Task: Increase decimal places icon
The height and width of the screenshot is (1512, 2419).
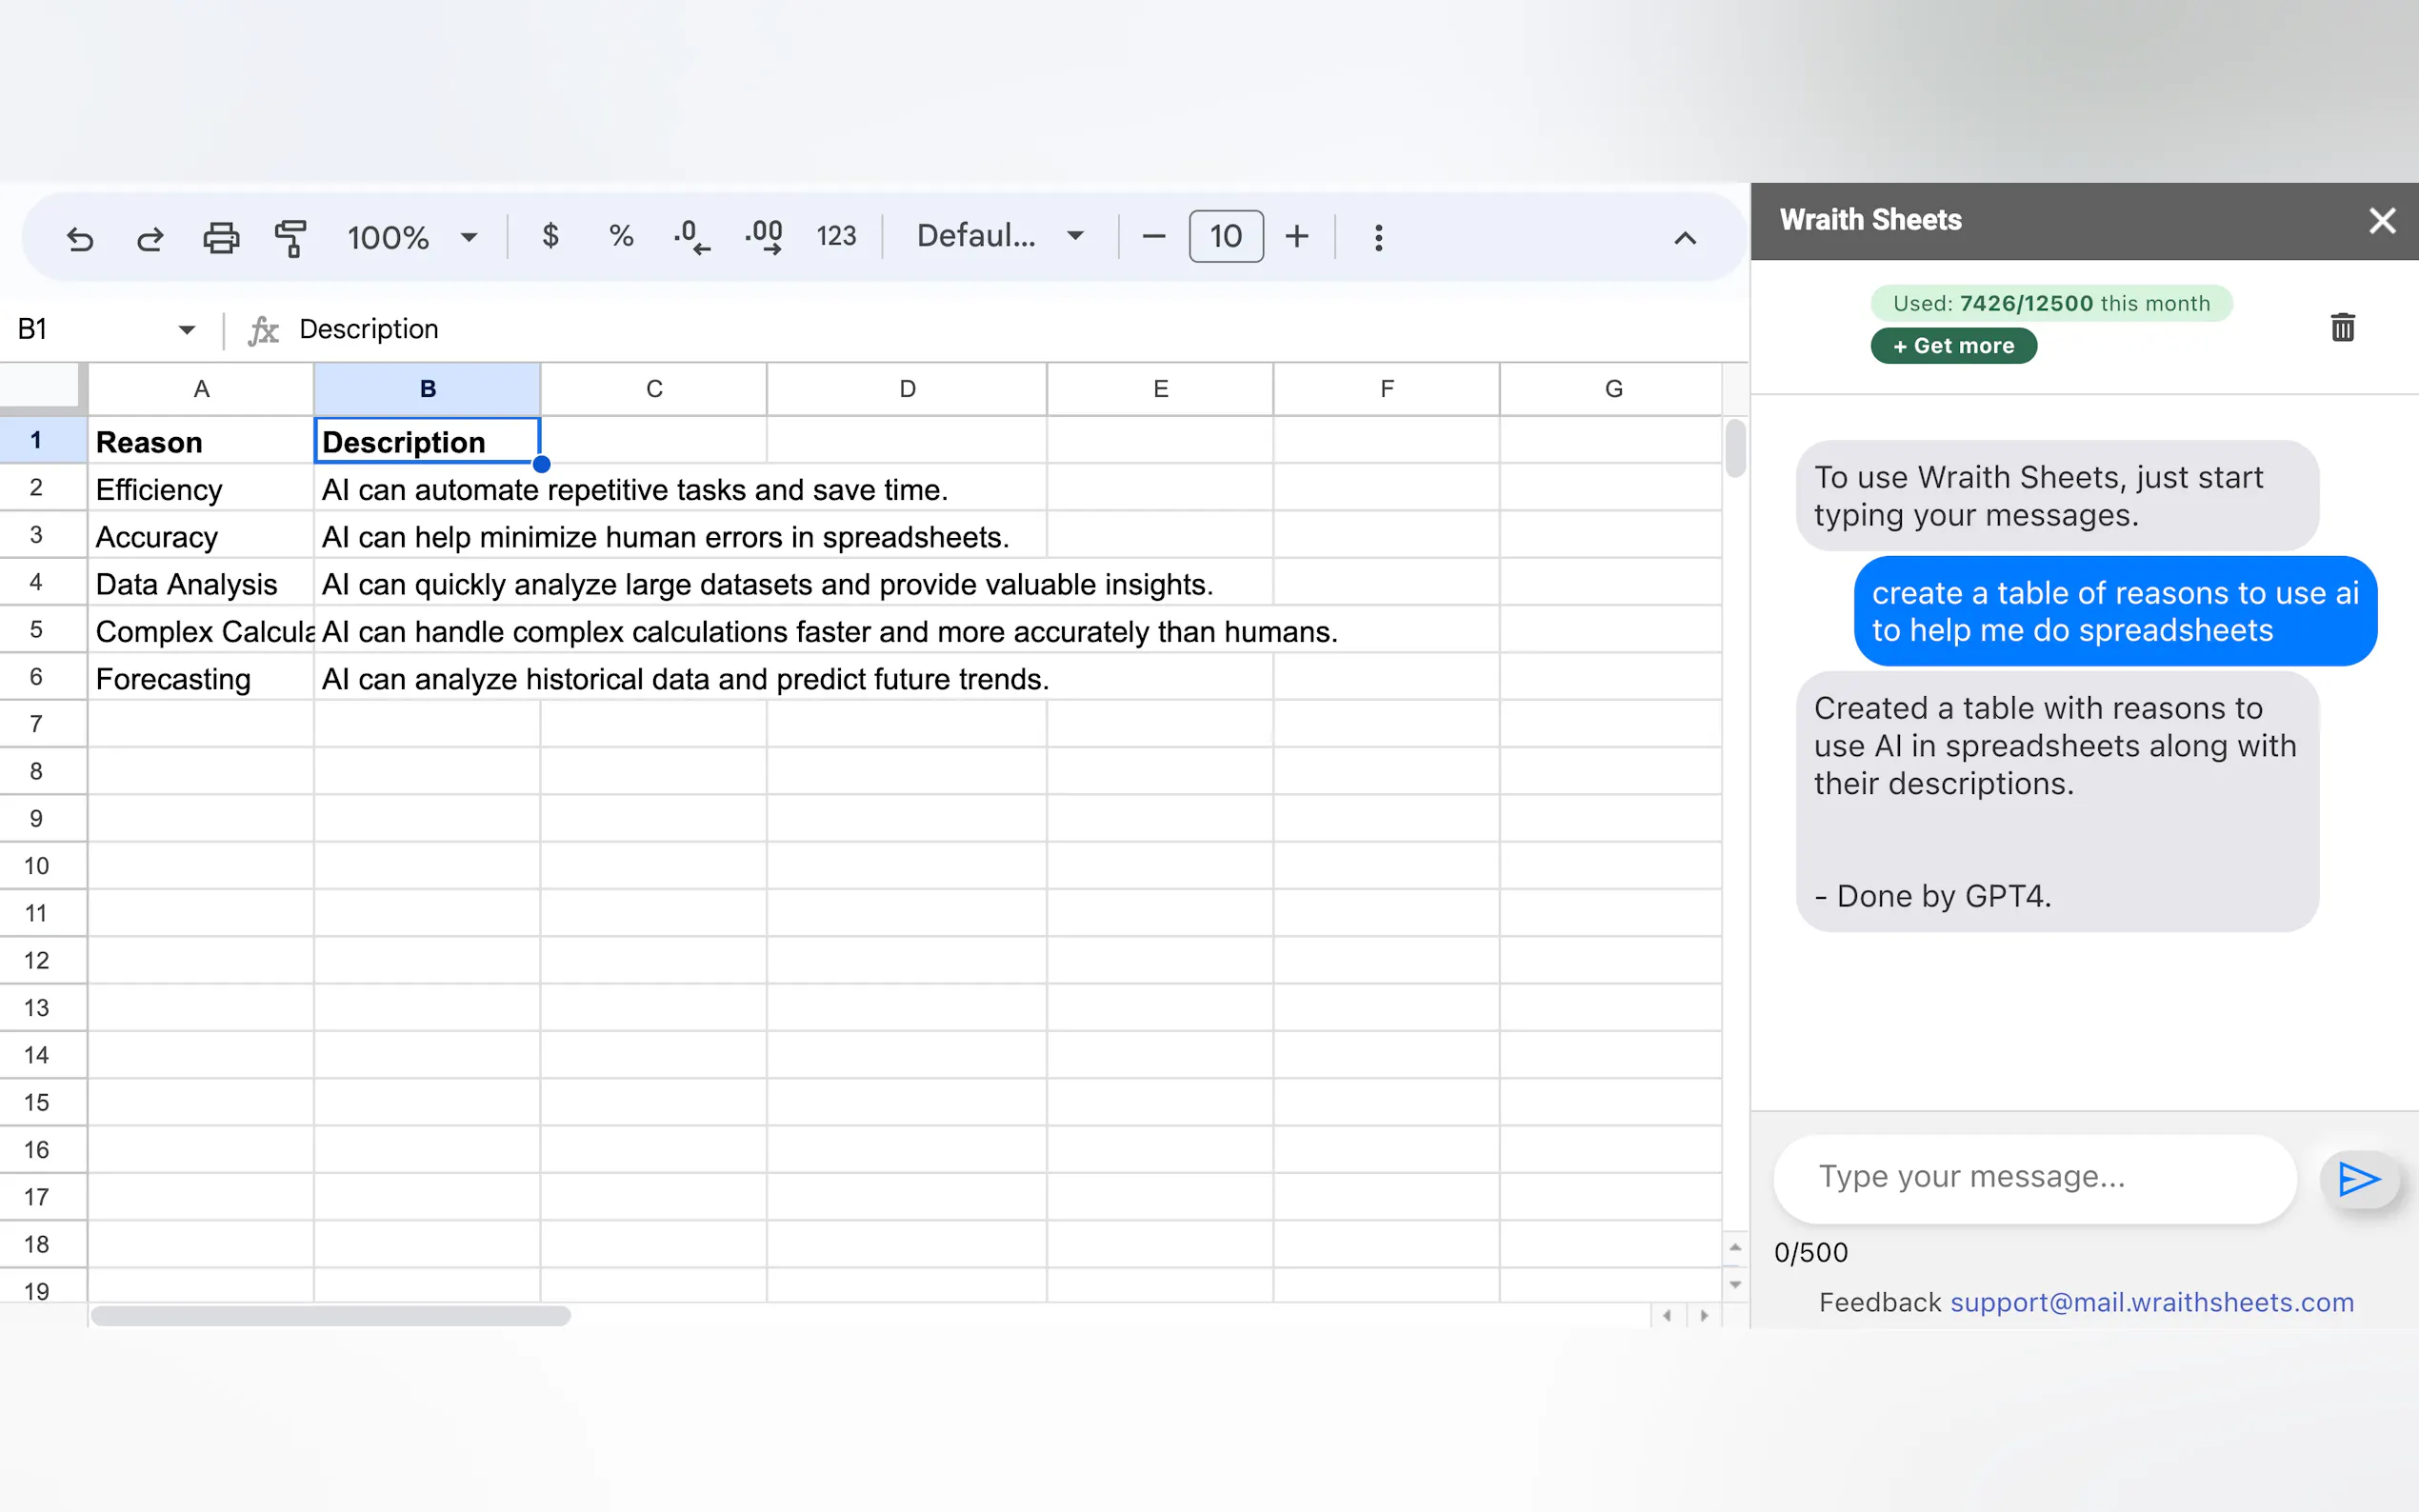Action: pyautogui.click(x=765, y=237)
